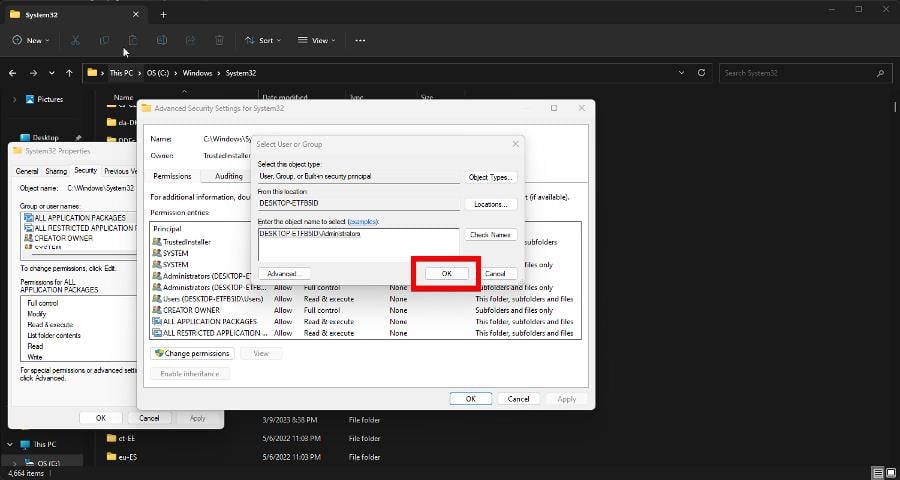
Task: Click Cancel in Advanced Security Settings
Action: point(518,399)
